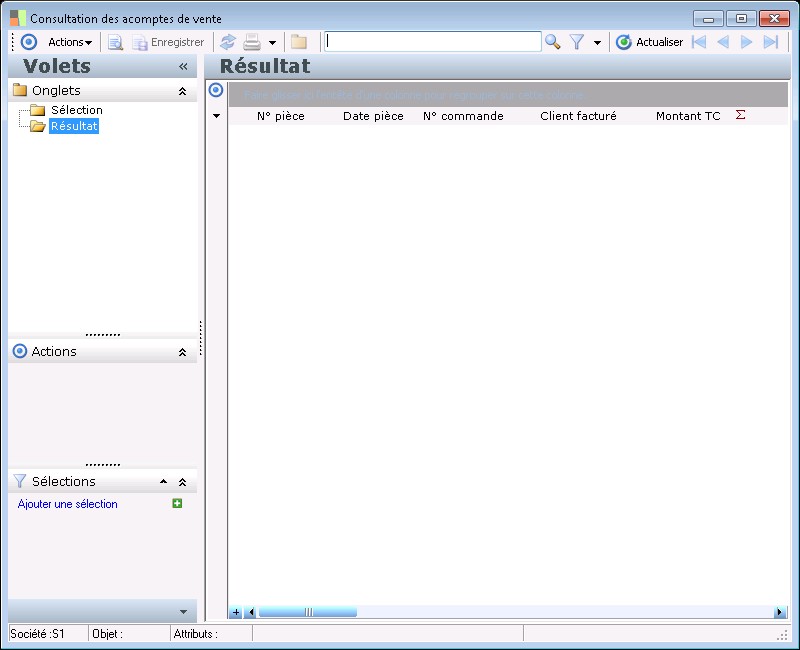The height and width of the screenshot is (650, 800).
Task: Click the magnifying glass search icon
Action: 553,42
